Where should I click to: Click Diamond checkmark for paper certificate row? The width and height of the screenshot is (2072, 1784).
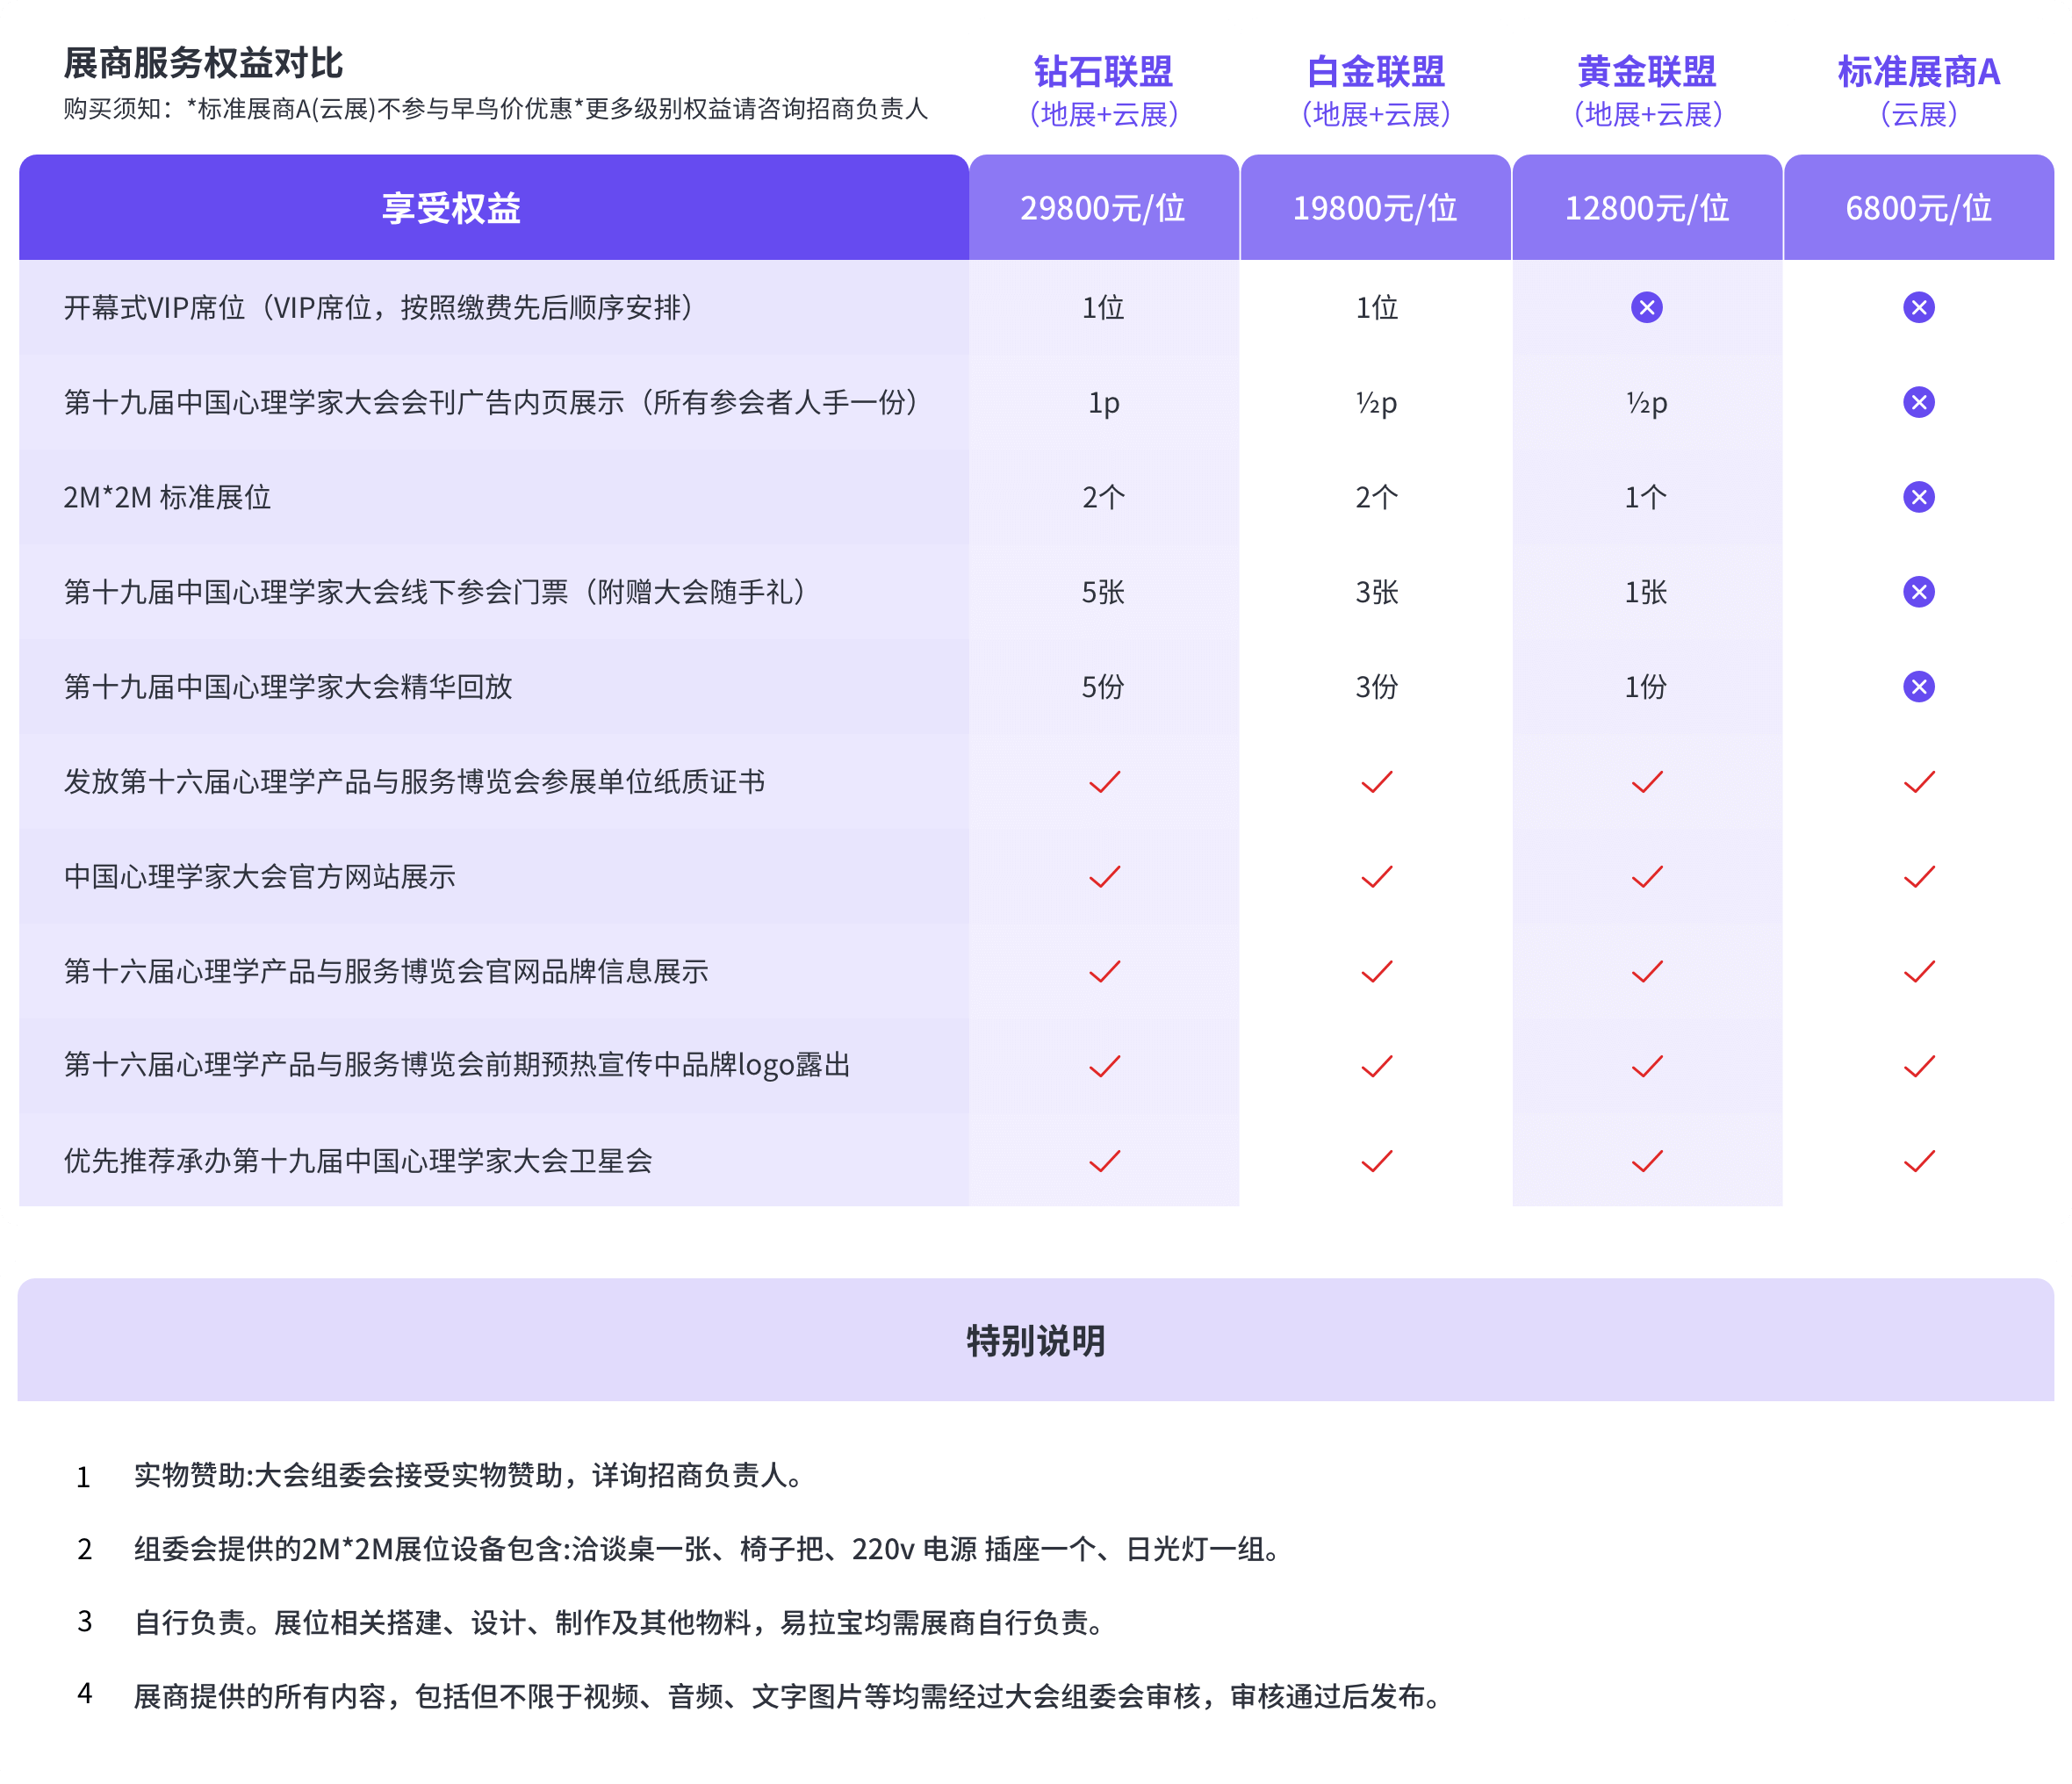click(x=1104, y=782)
